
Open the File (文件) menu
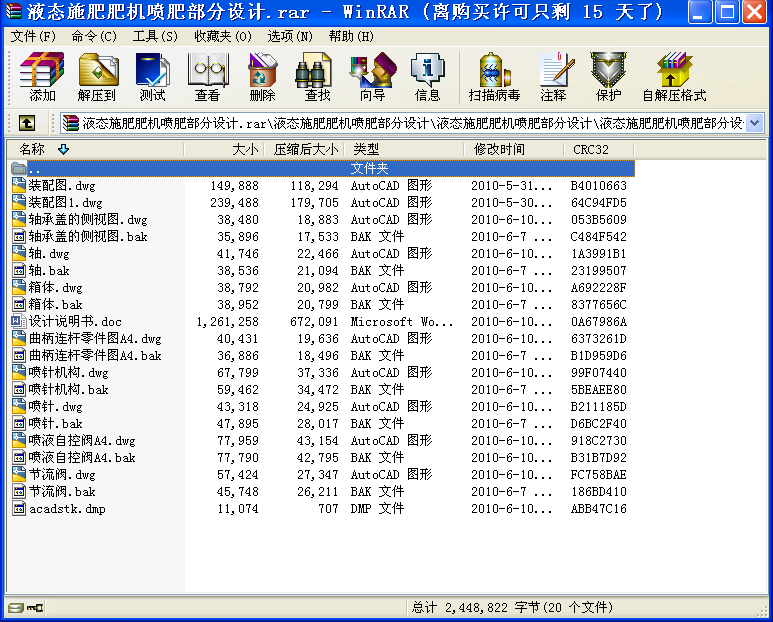point(33,36)
